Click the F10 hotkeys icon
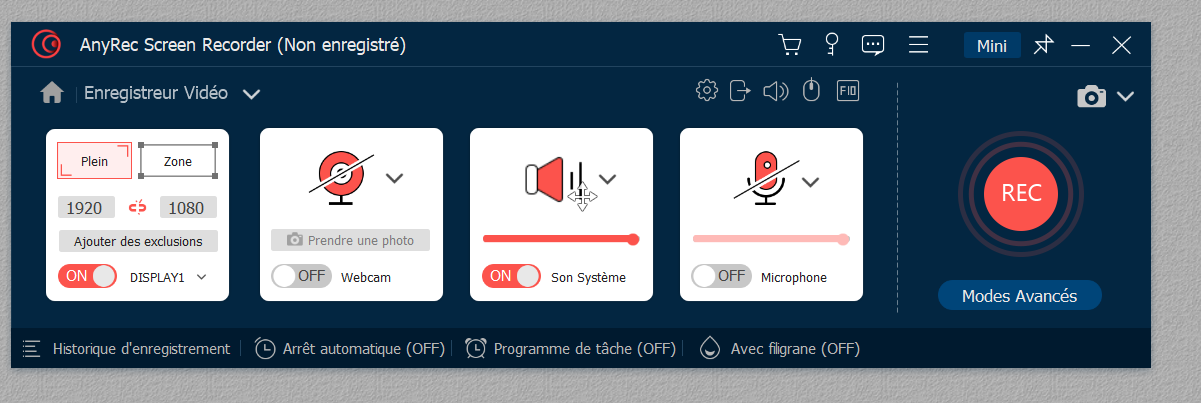 [848, 90]
